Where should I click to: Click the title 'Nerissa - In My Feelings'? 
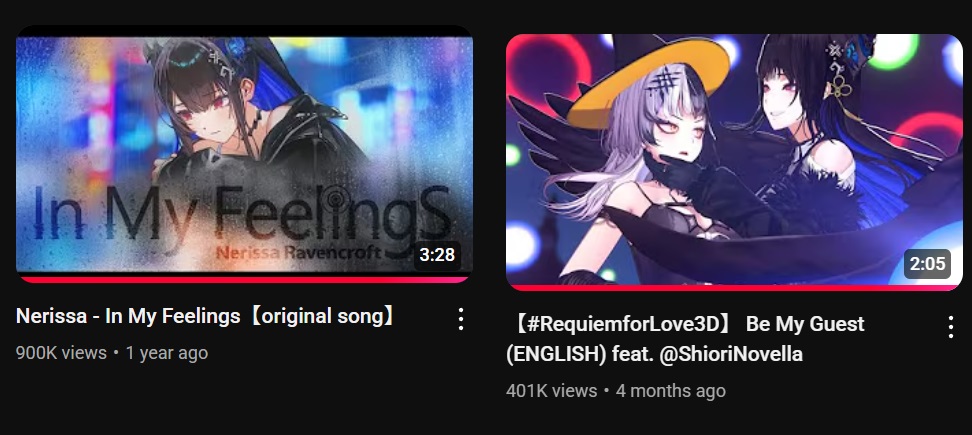[x=128, y=317]
